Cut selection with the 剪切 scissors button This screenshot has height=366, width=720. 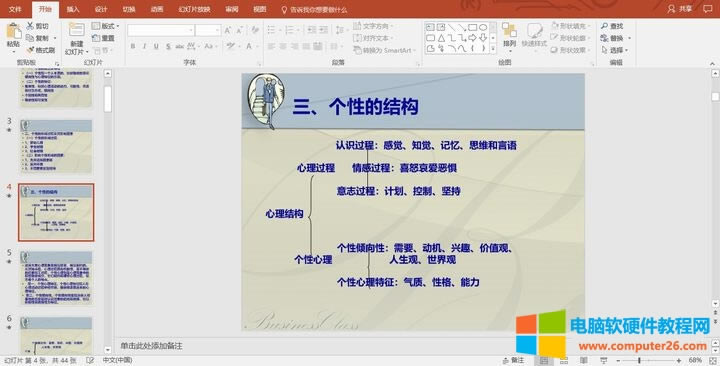click(x=38, y=26)
